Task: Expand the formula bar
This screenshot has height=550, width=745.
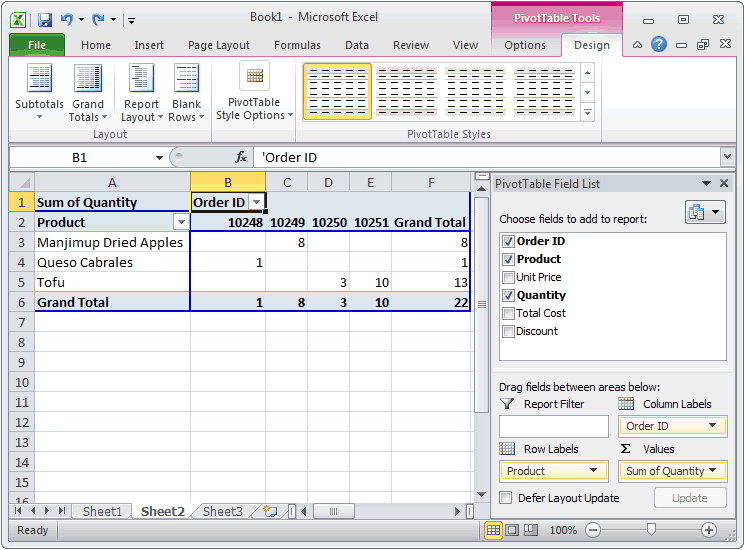Action: tap(727, 156)
